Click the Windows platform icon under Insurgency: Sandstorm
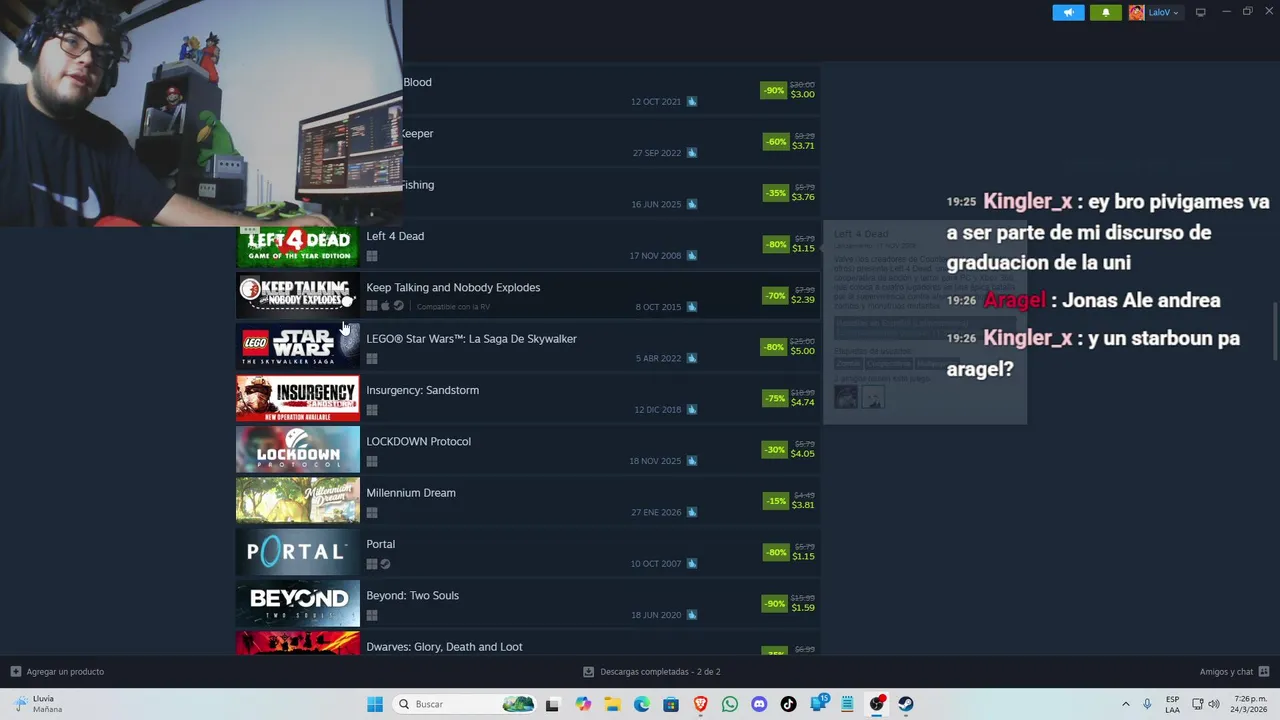The width and height of the screenshot is (1280, 720). point(372,410)
